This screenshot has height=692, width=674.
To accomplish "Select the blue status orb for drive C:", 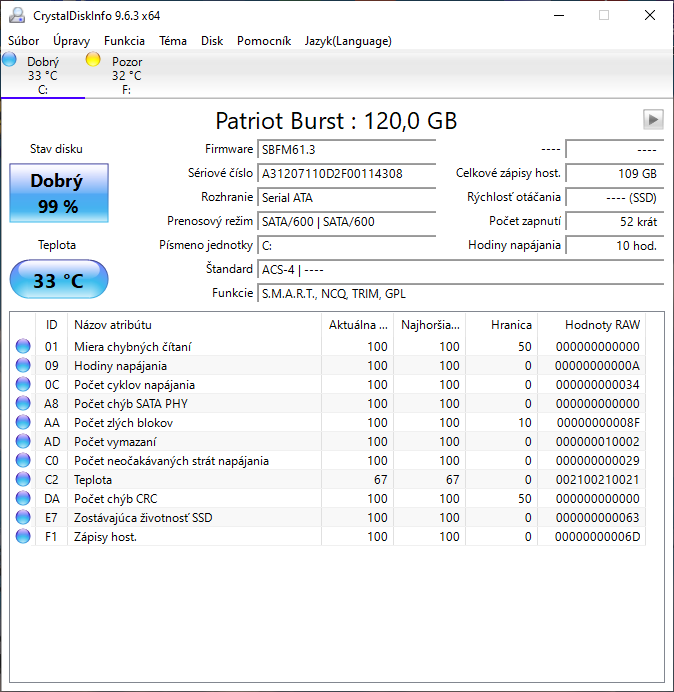I will [10, 60].
